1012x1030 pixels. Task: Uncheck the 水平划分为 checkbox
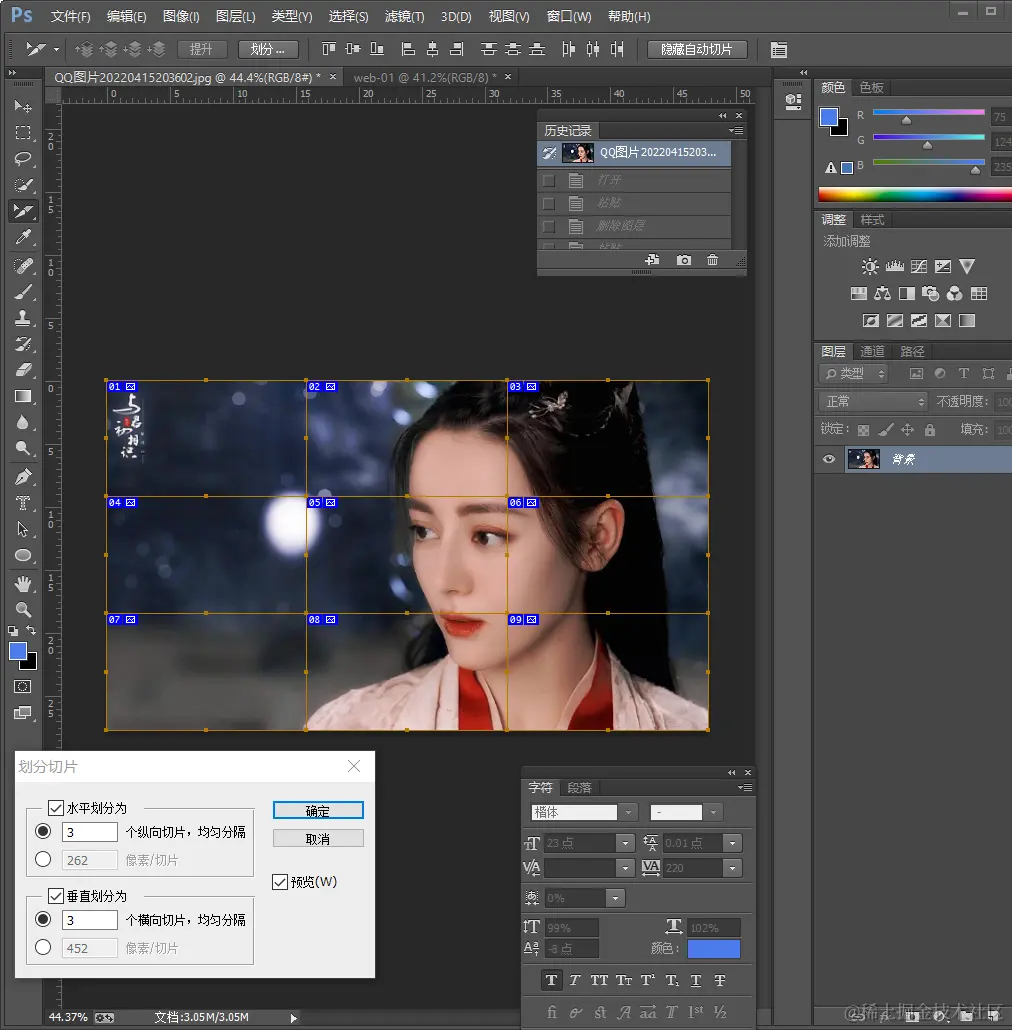point(56,808)
